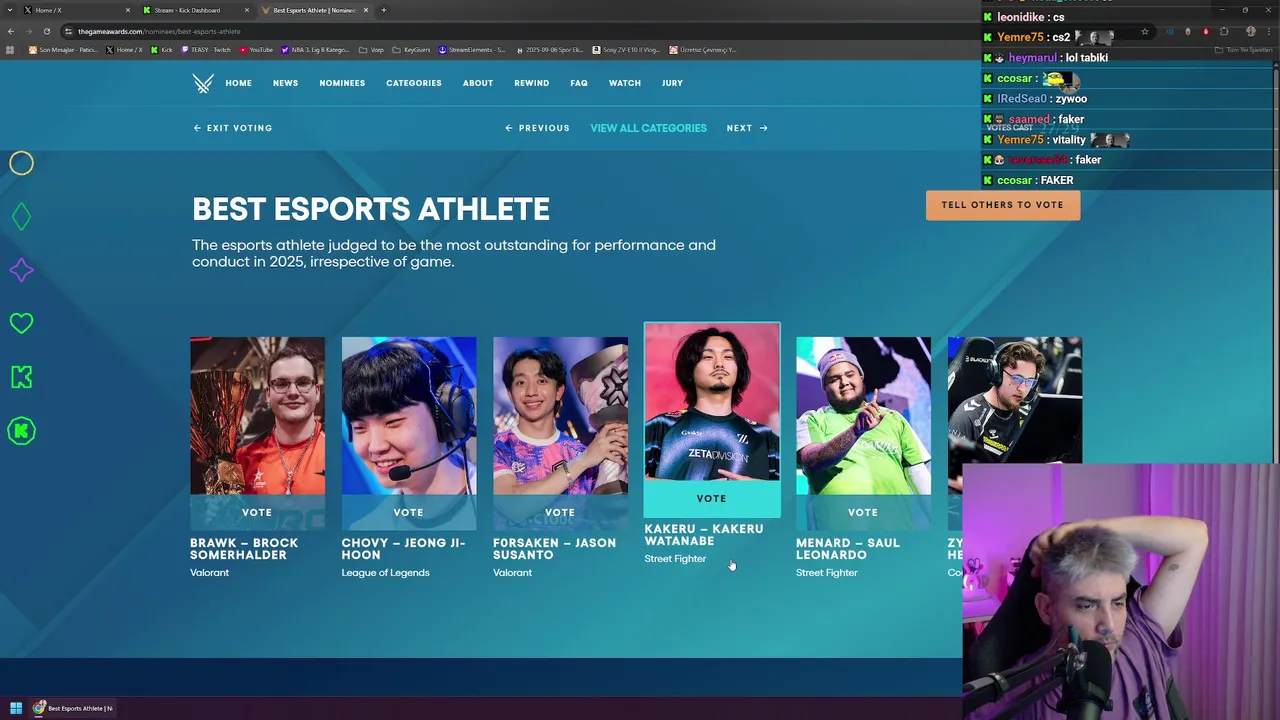Open the Kick bookmark

(x=161, y=50)
